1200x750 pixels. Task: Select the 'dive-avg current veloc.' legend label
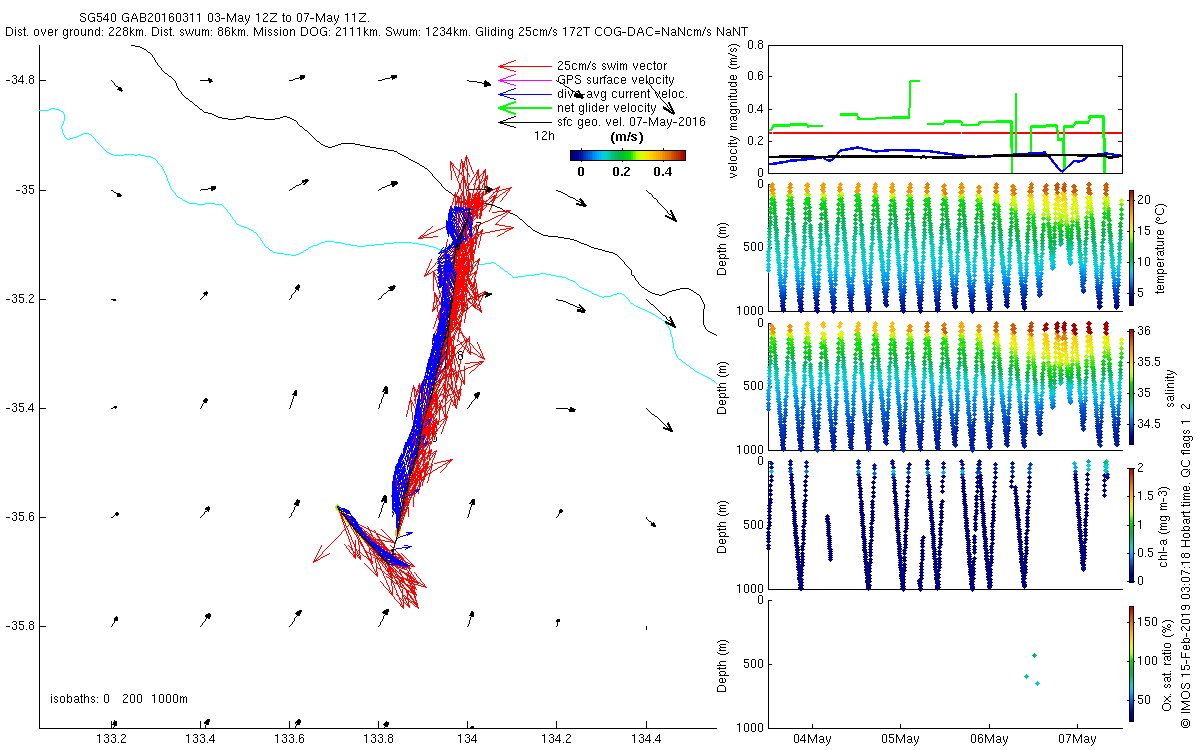pos(622,94)
